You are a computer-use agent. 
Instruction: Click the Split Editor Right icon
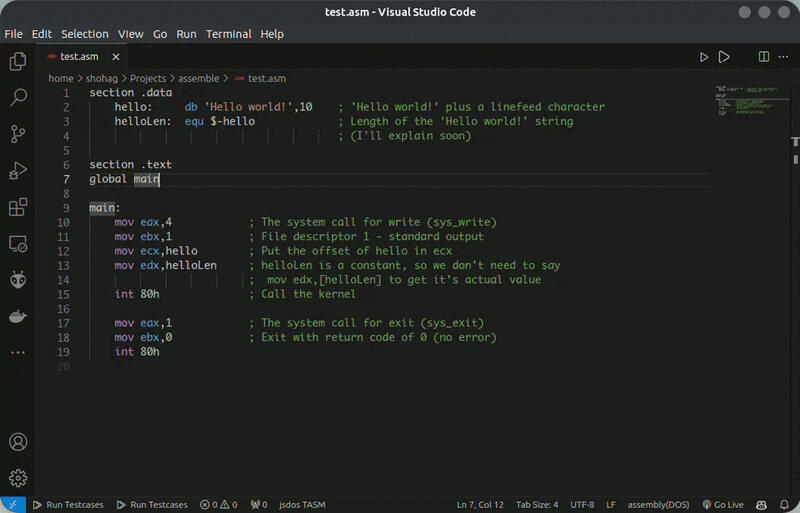point(763,58)
